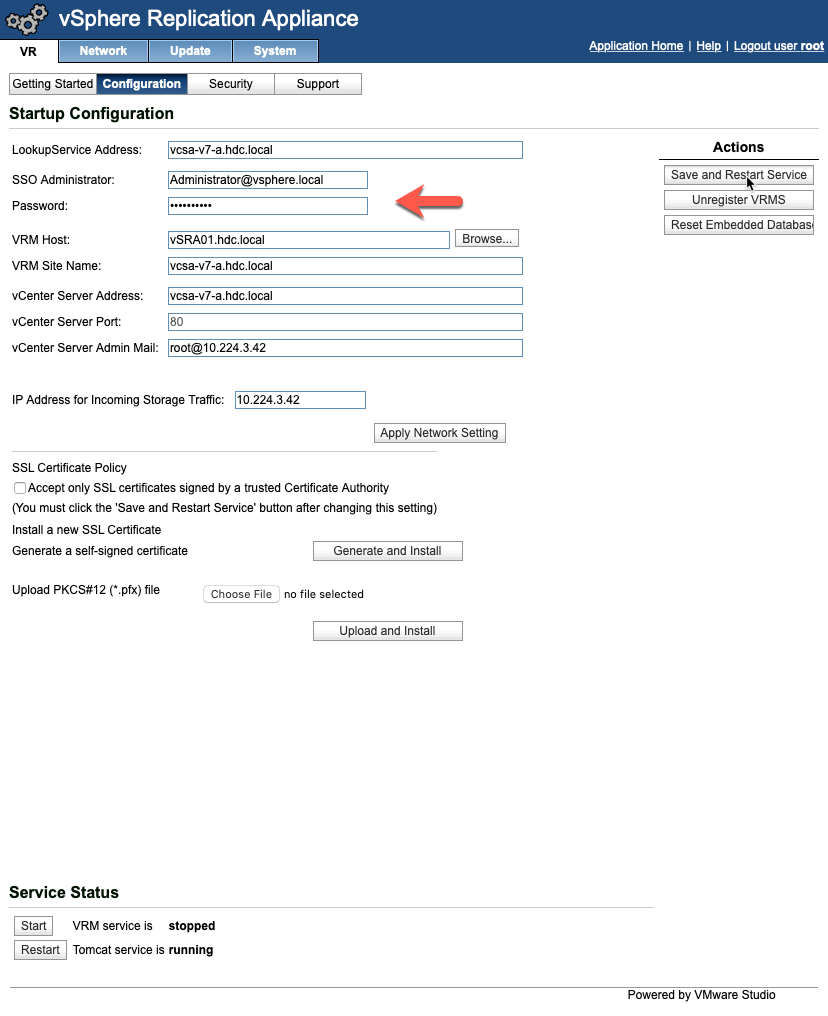This screenshot has width=828, height=1016.
Task: Click the 'LookupService Address:' label
Action: [76, 150]
